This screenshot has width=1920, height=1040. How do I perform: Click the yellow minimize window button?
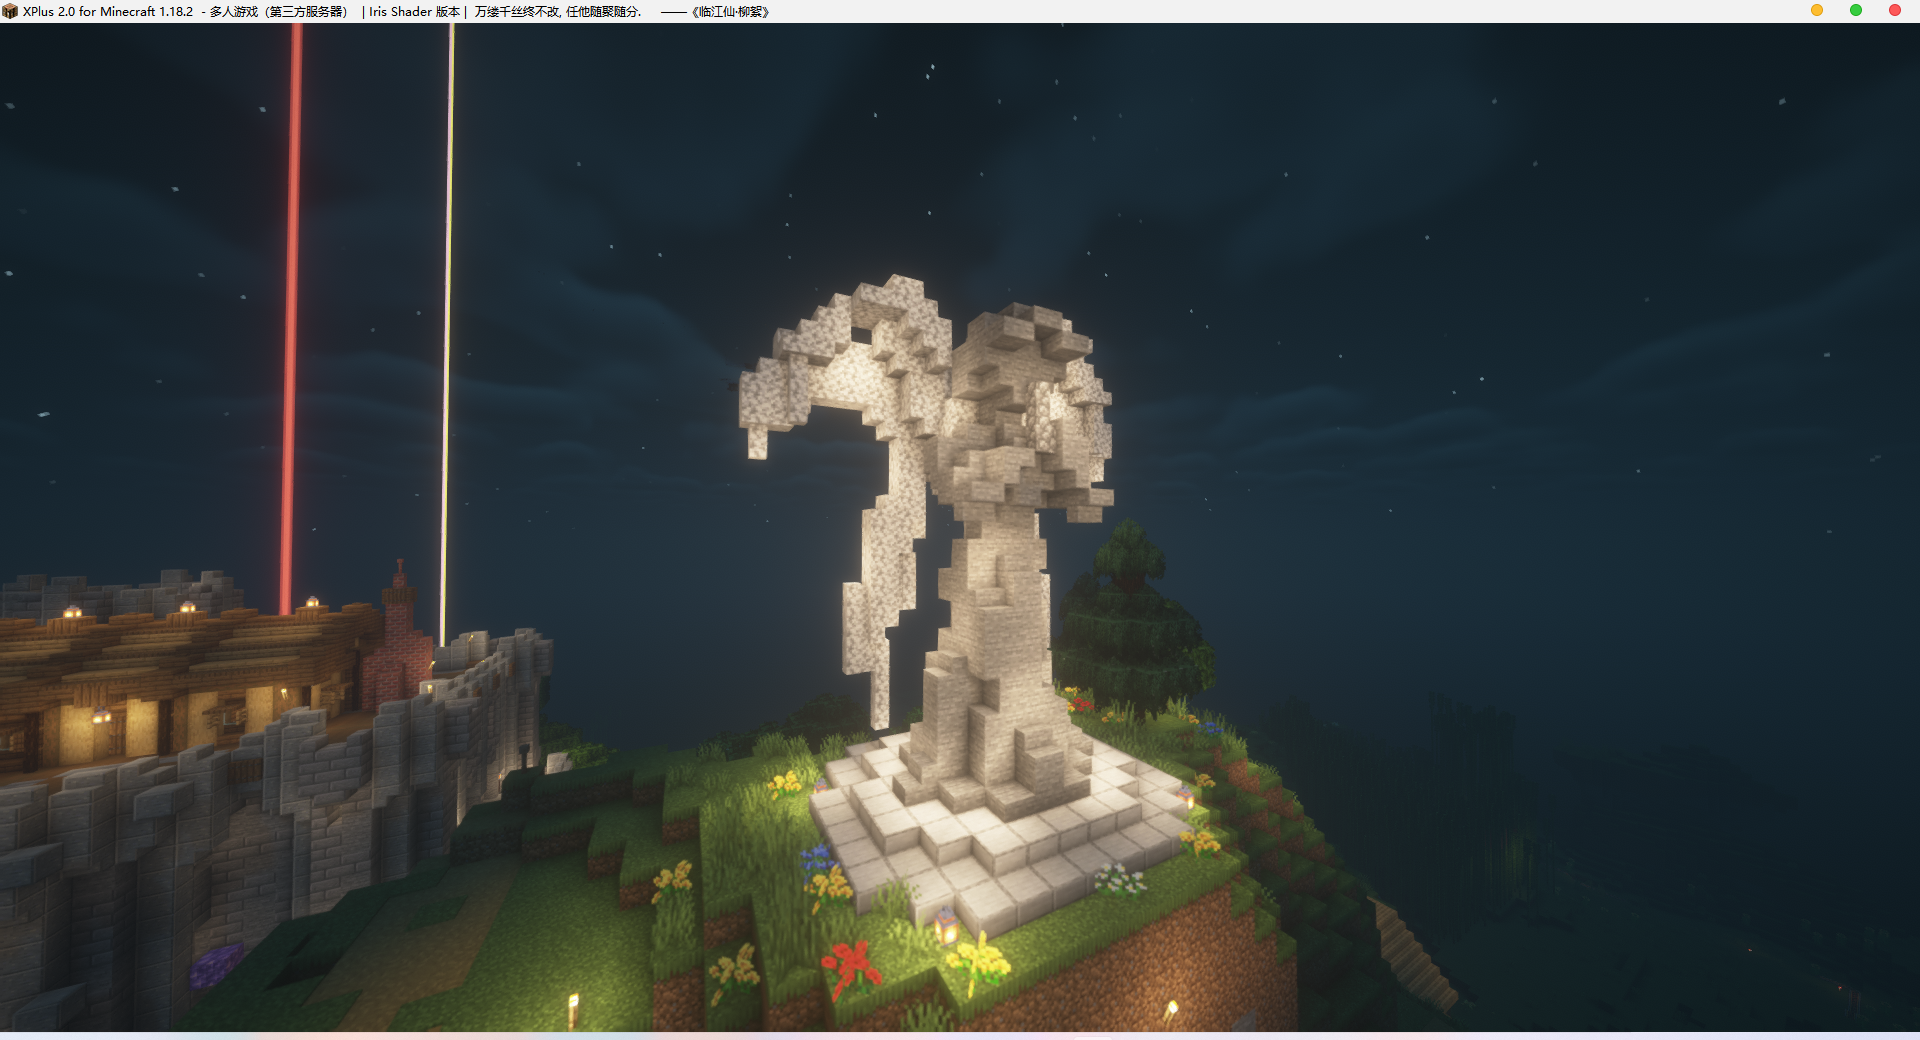[1817, 11]
